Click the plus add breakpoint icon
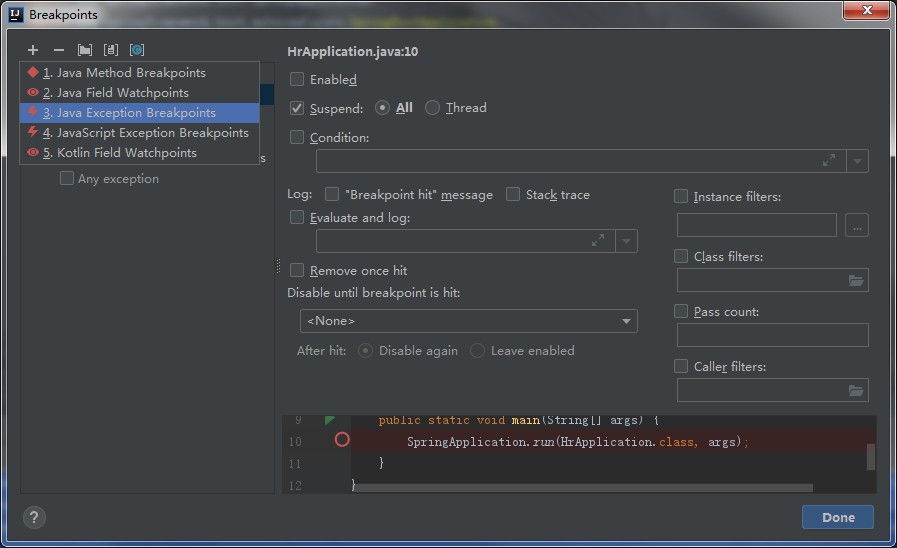 pos(33,50)
